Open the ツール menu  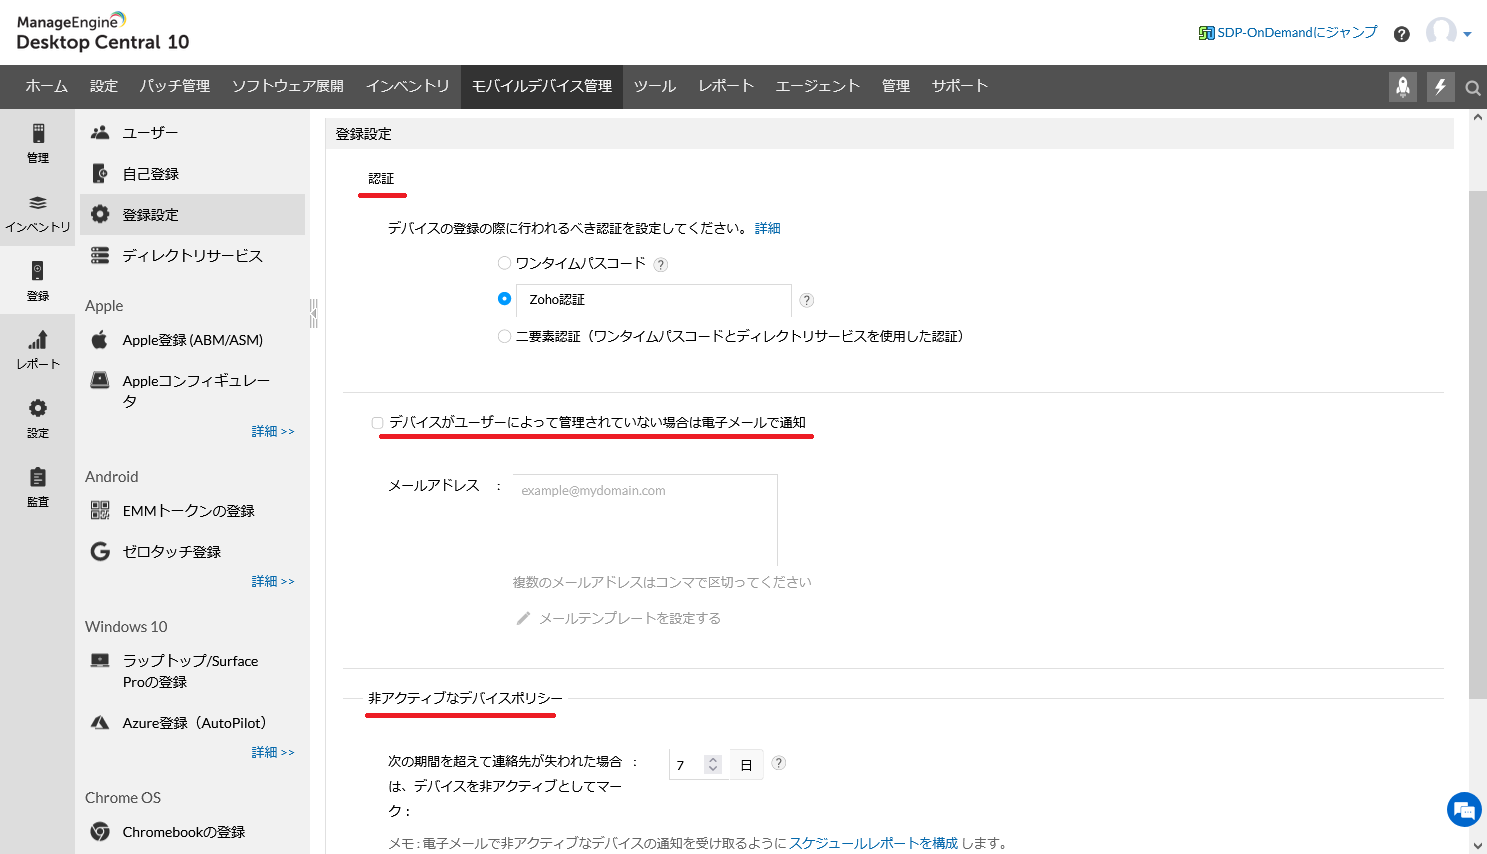pos(655,86)
